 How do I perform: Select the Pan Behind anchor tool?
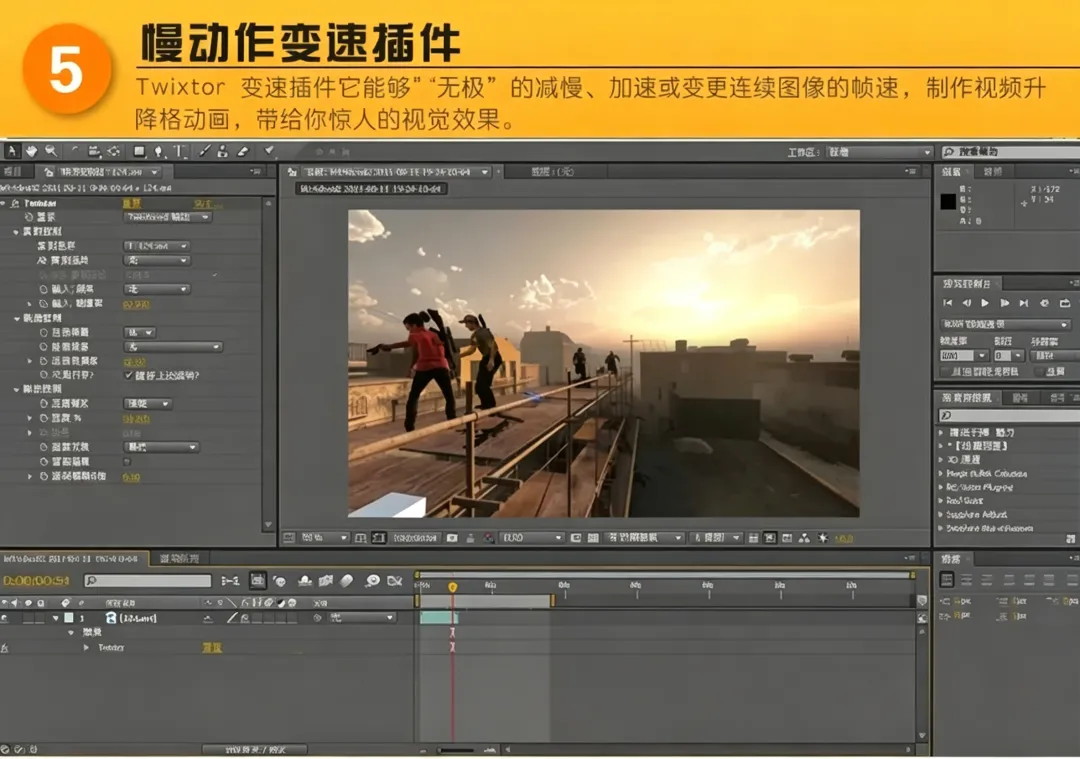(x=114, y=151)
